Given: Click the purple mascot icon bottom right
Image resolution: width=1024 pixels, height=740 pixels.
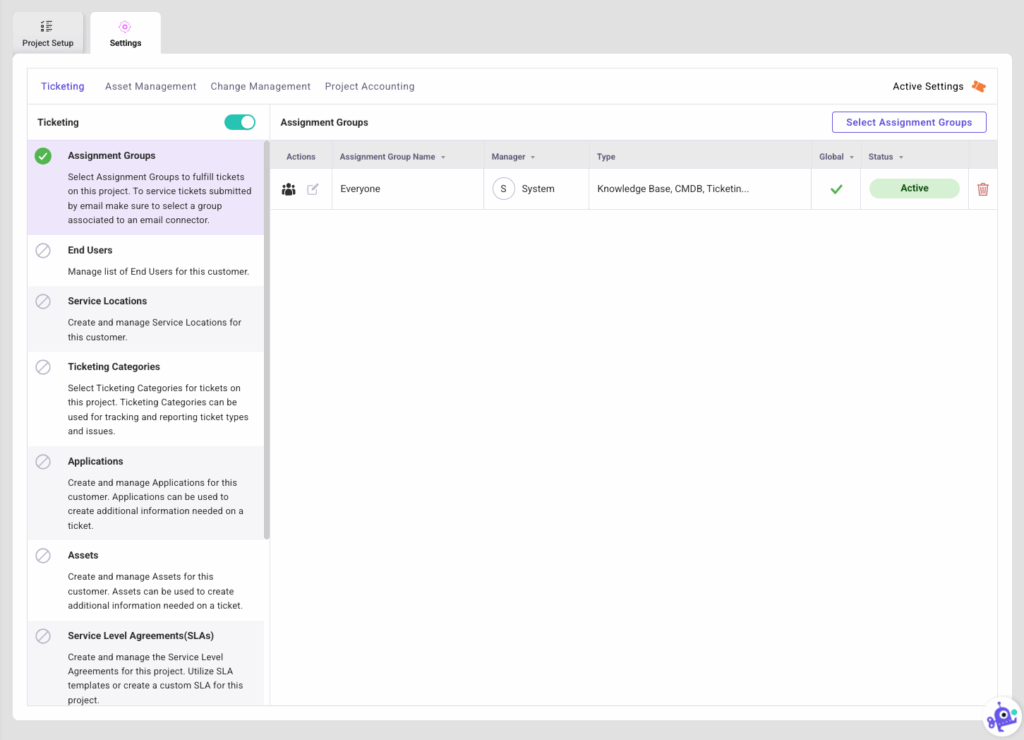Looking at the screenshot, I should pos(1000,716).
